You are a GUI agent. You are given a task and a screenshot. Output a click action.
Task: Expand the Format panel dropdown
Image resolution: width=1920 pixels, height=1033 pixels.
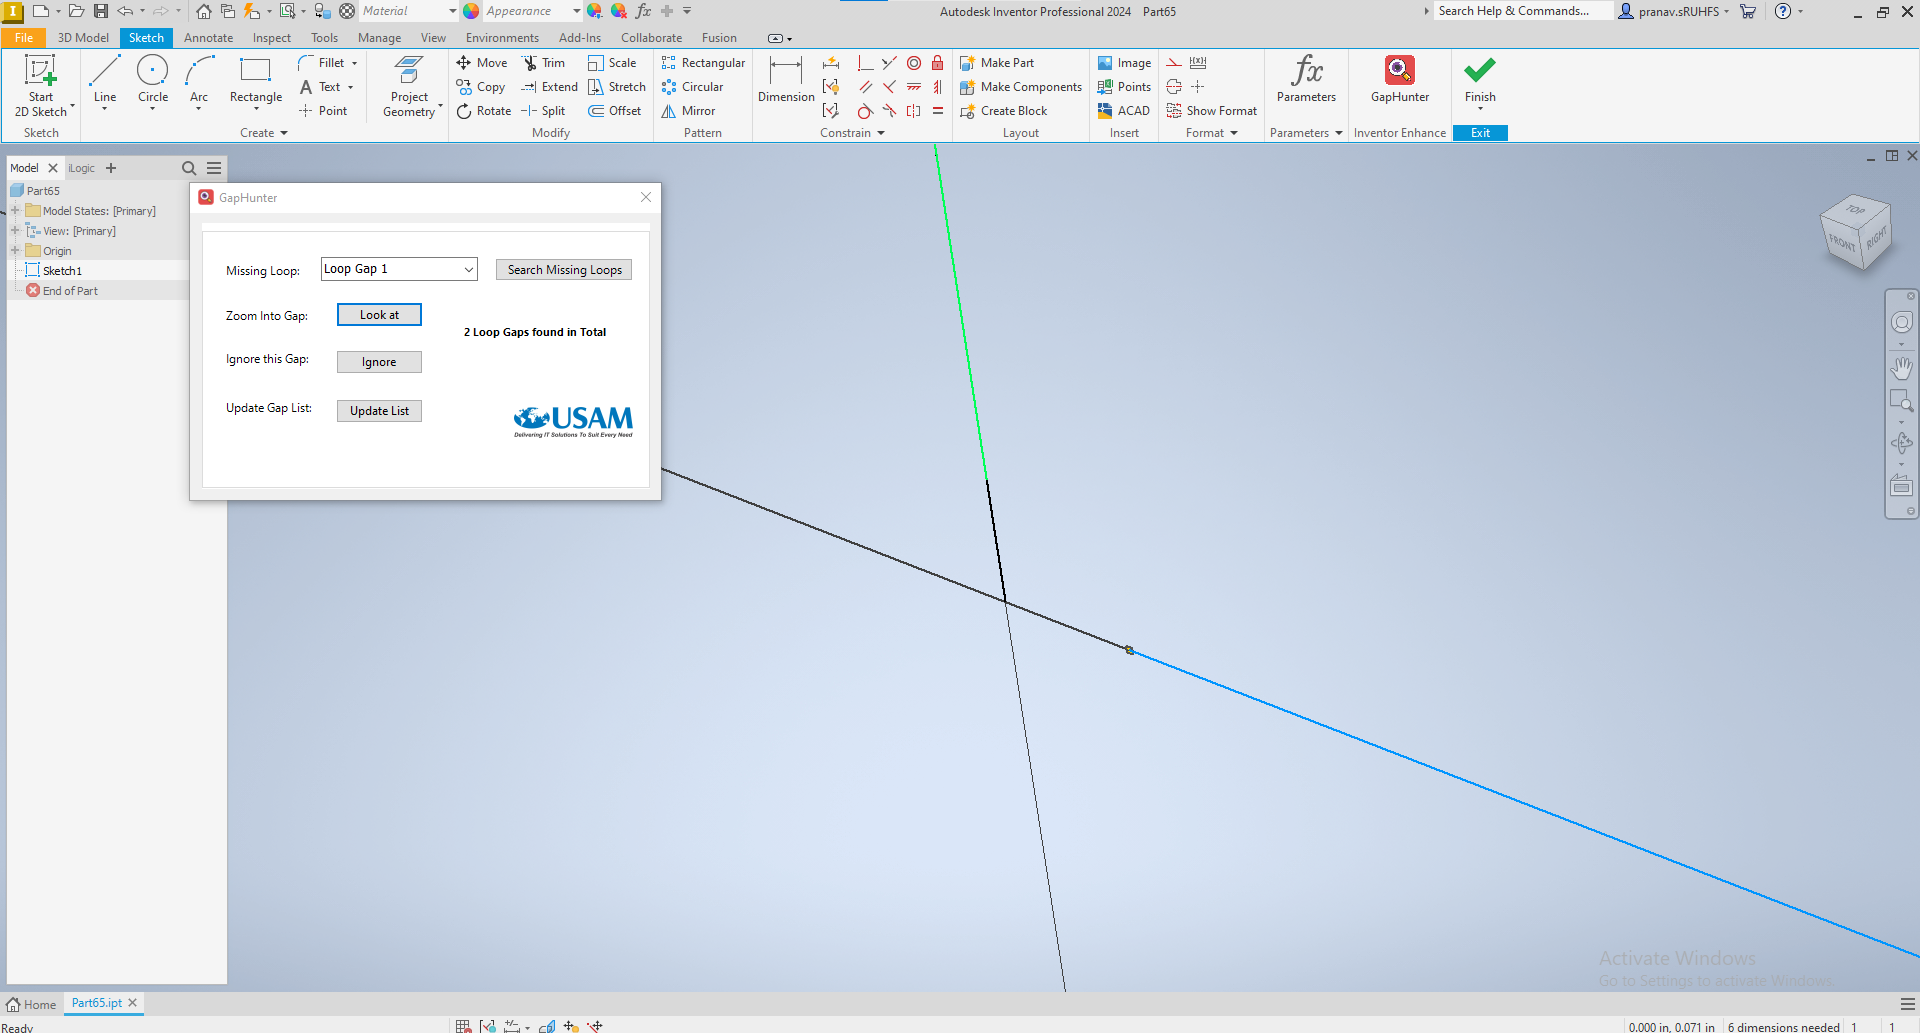coord(1212,133)
